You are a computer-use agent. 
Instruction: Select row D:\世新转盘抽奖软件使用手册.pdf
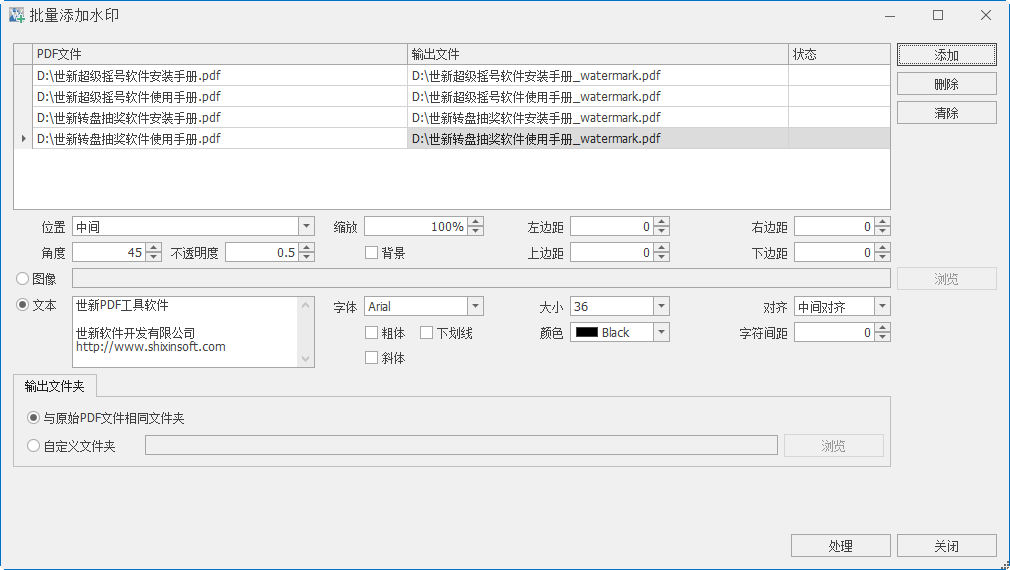pos(220,138)
